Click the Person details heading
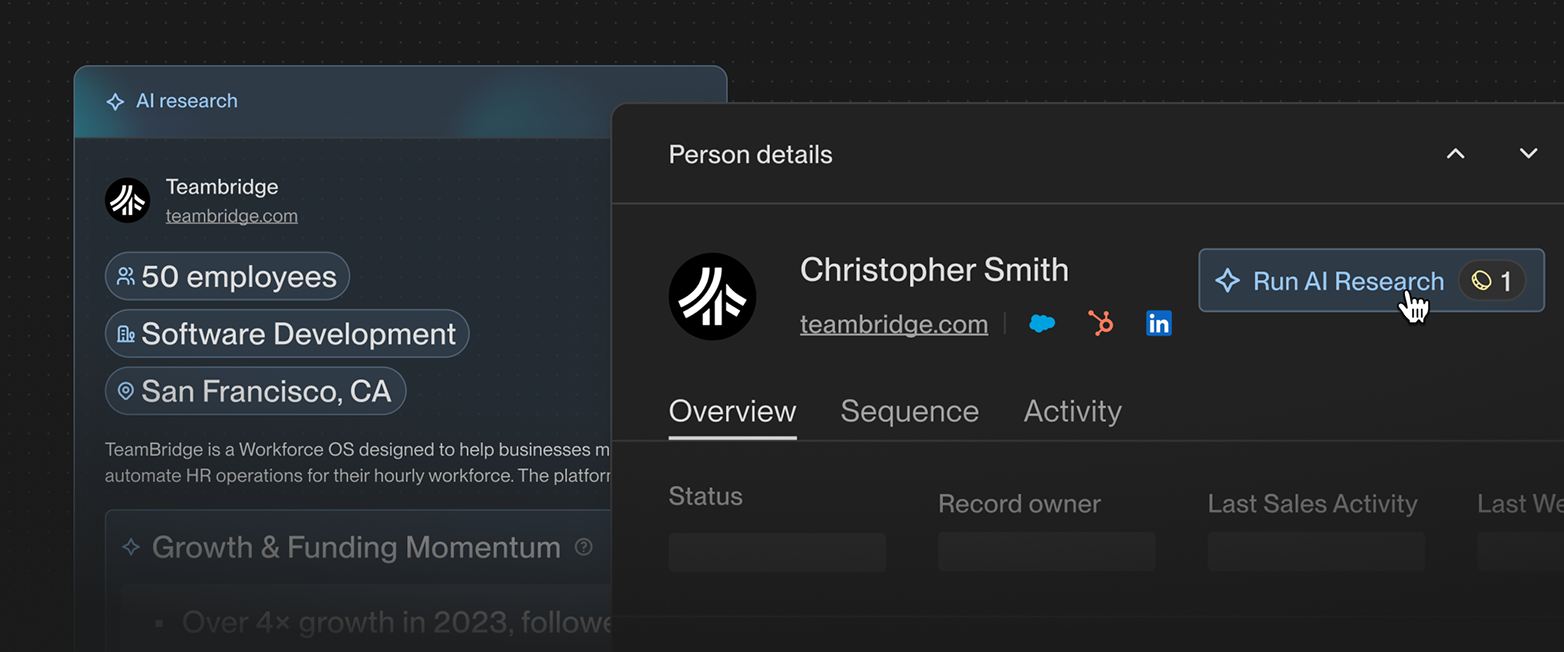This screenshot has width=1564, height=652. point(750,155)
